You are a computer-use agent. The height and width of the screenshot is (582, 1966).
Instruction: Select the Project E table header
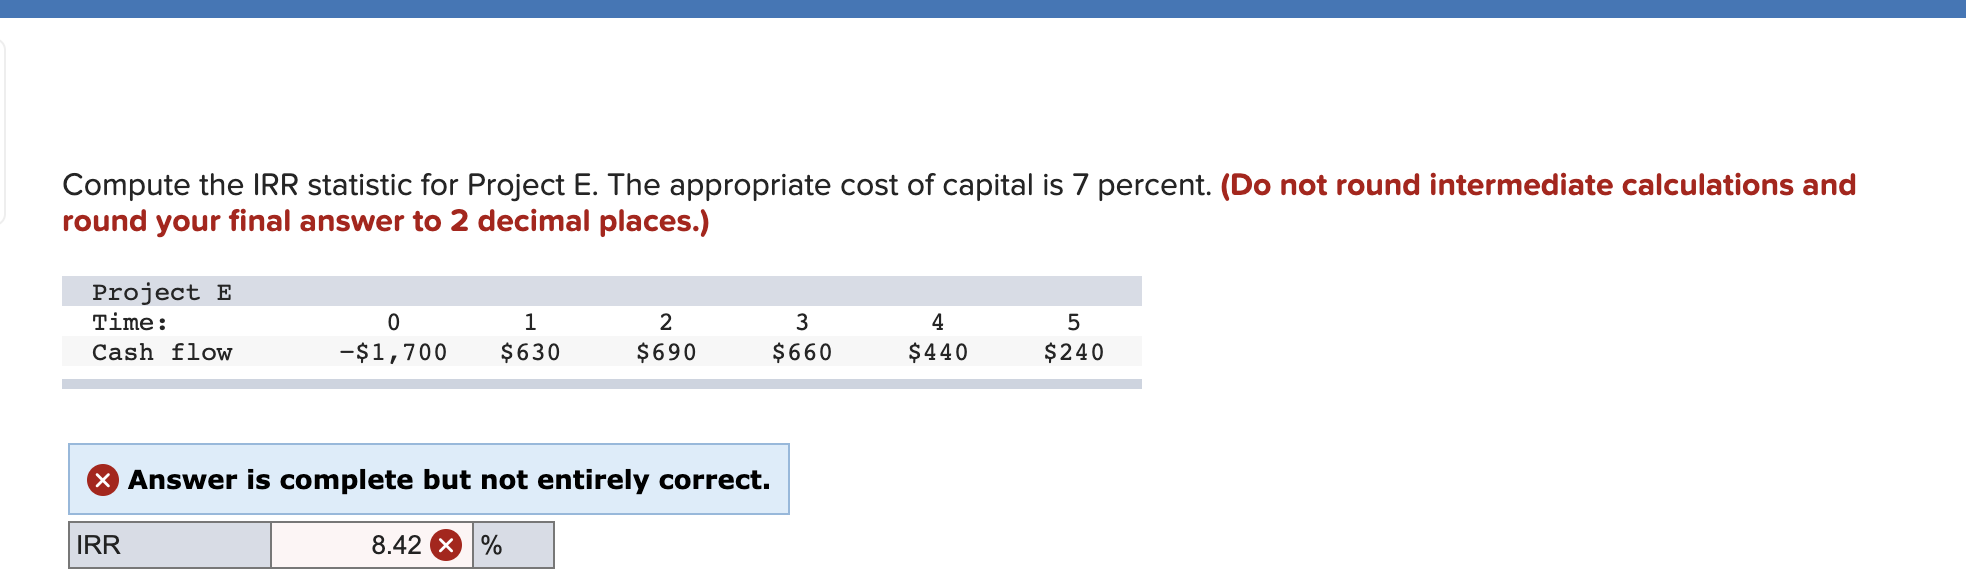(163, 291)
